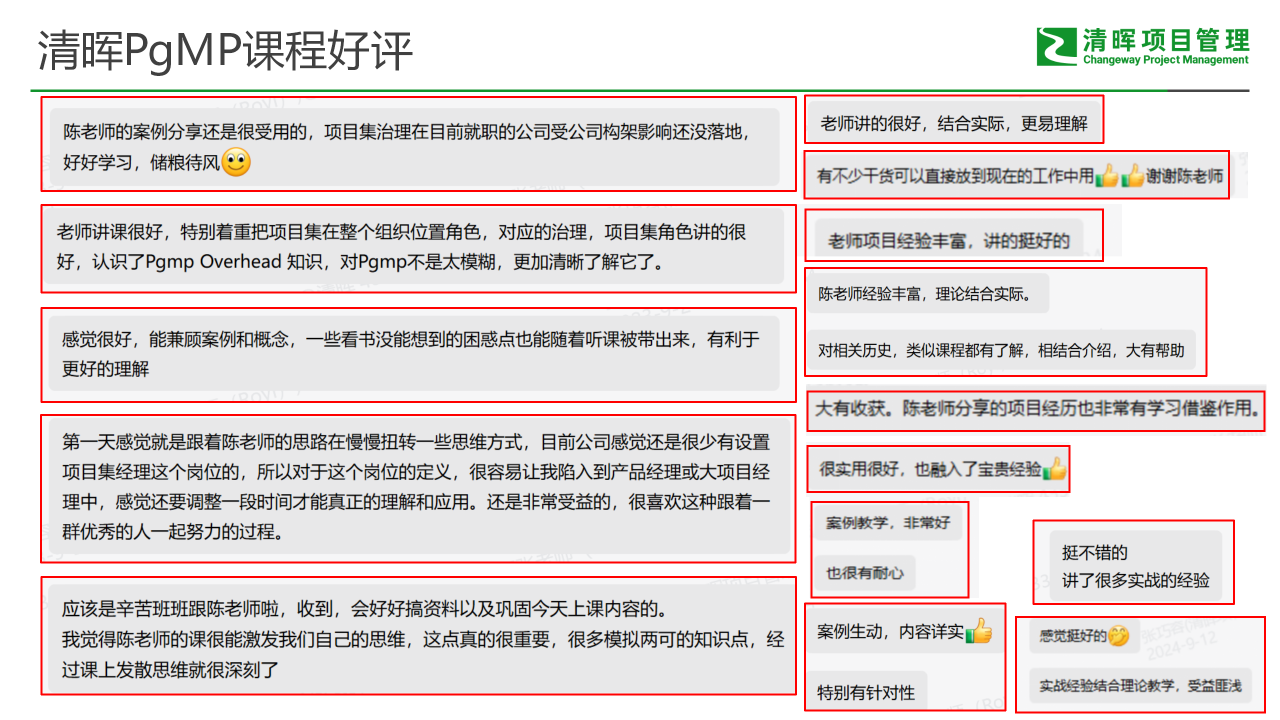This screenshot has height=720, width=1280.
Task: Click the 案例教学，非常好 bubble
Action: [x=888, y=522]
